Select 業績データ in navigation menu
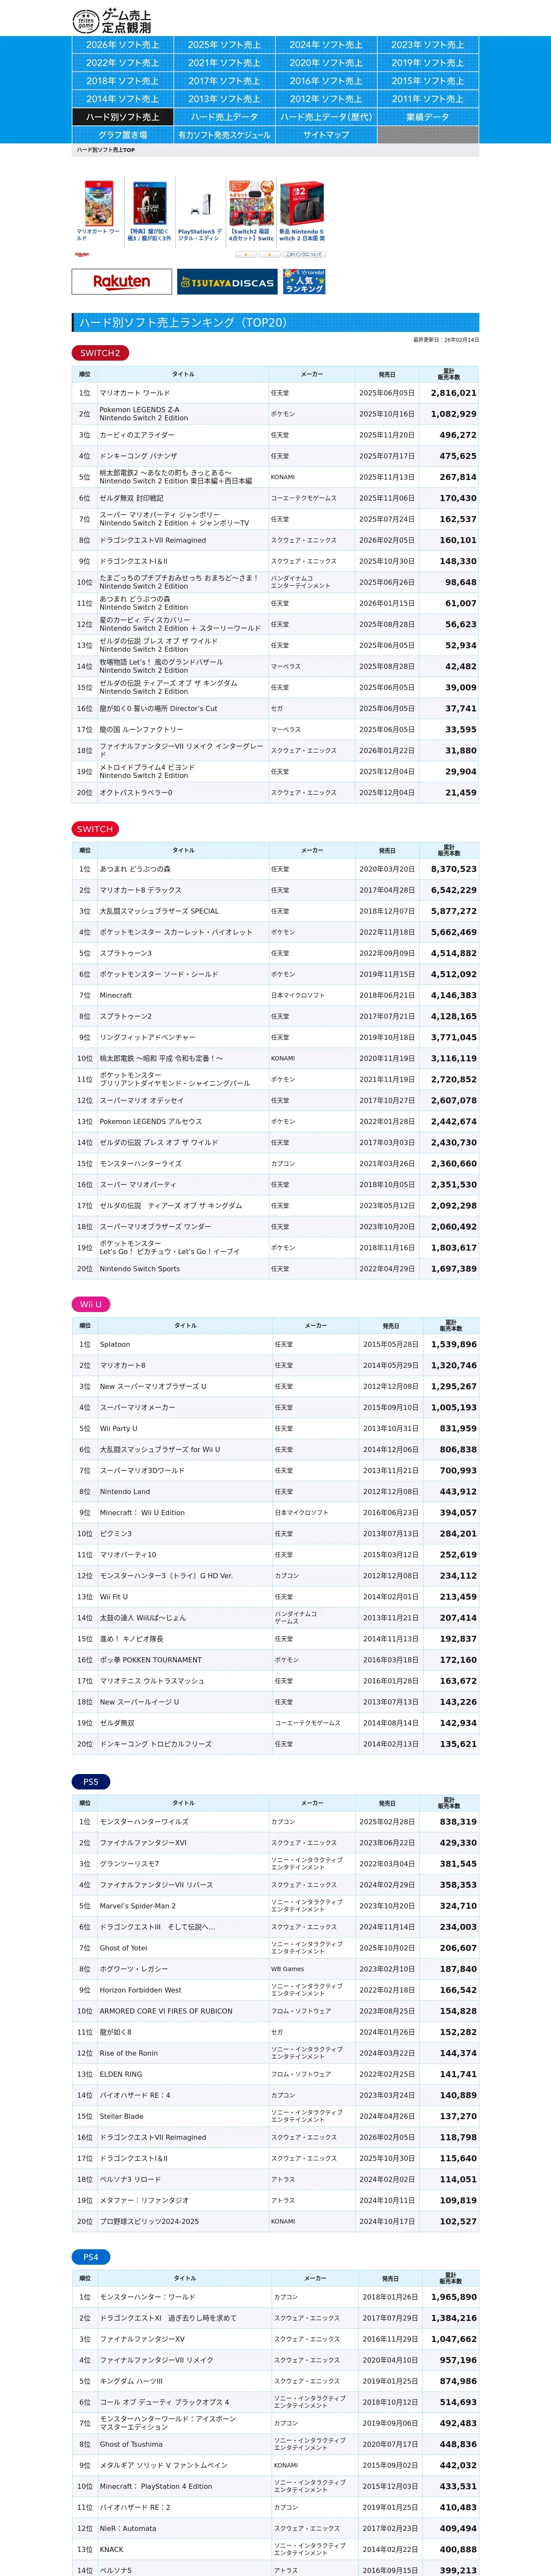 point(428,117)
